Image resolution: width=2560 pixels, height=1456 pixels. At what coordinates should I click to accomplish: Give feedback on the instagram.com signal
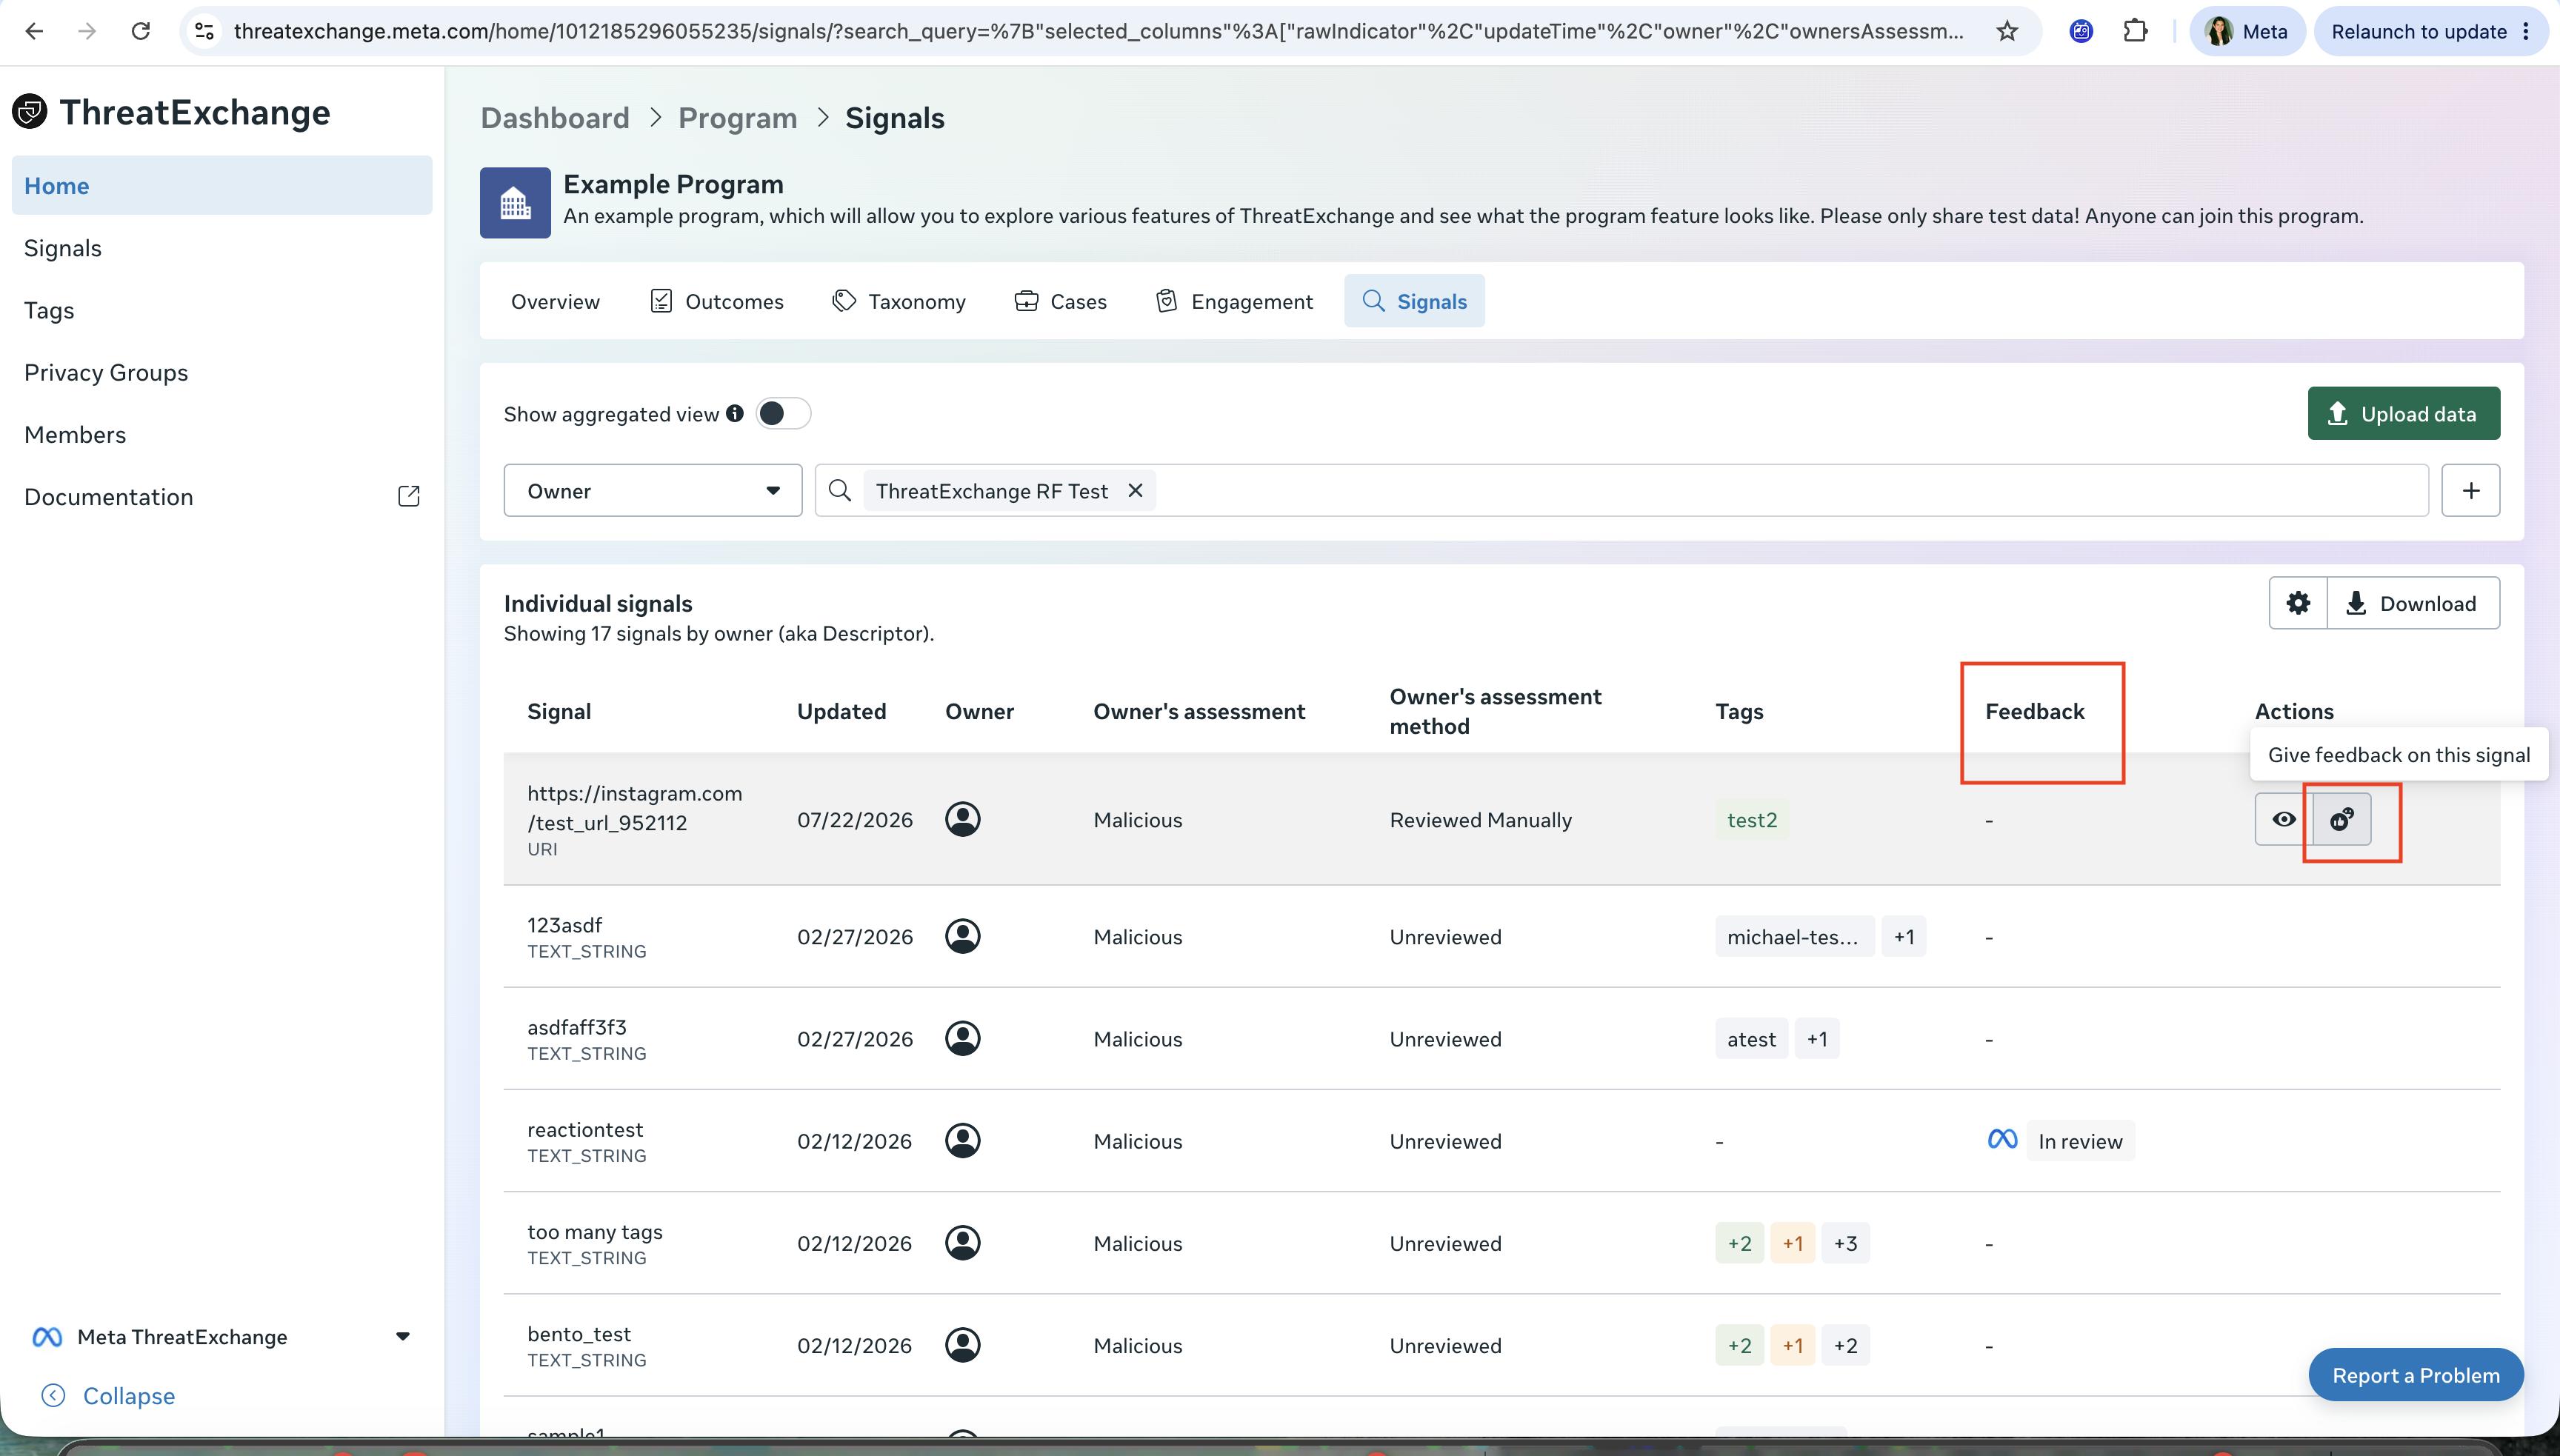[x=2342, y=819]
